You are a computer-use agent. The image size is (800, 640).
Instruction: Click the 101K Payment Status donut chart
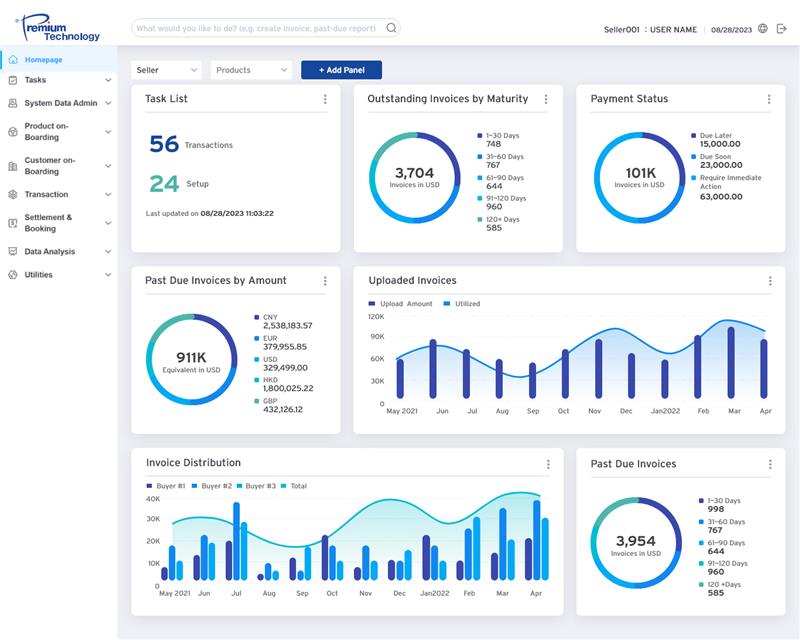tap(639, 178)
